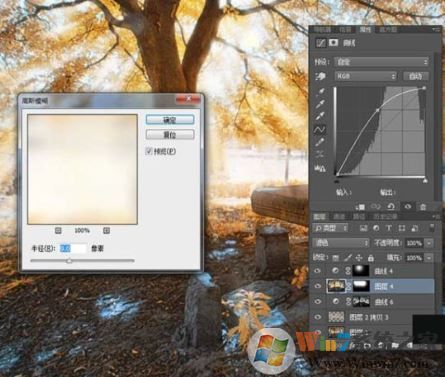Toggle the Preview checkbox in Gaussian Blur

click(149, 151)
